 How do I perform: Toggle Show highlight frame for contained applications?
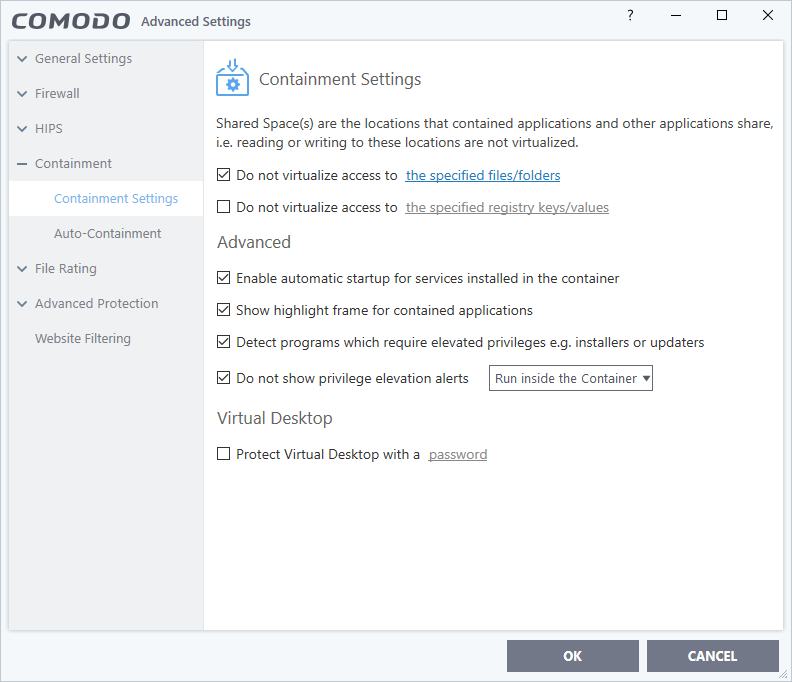click(x=224, y=310)
